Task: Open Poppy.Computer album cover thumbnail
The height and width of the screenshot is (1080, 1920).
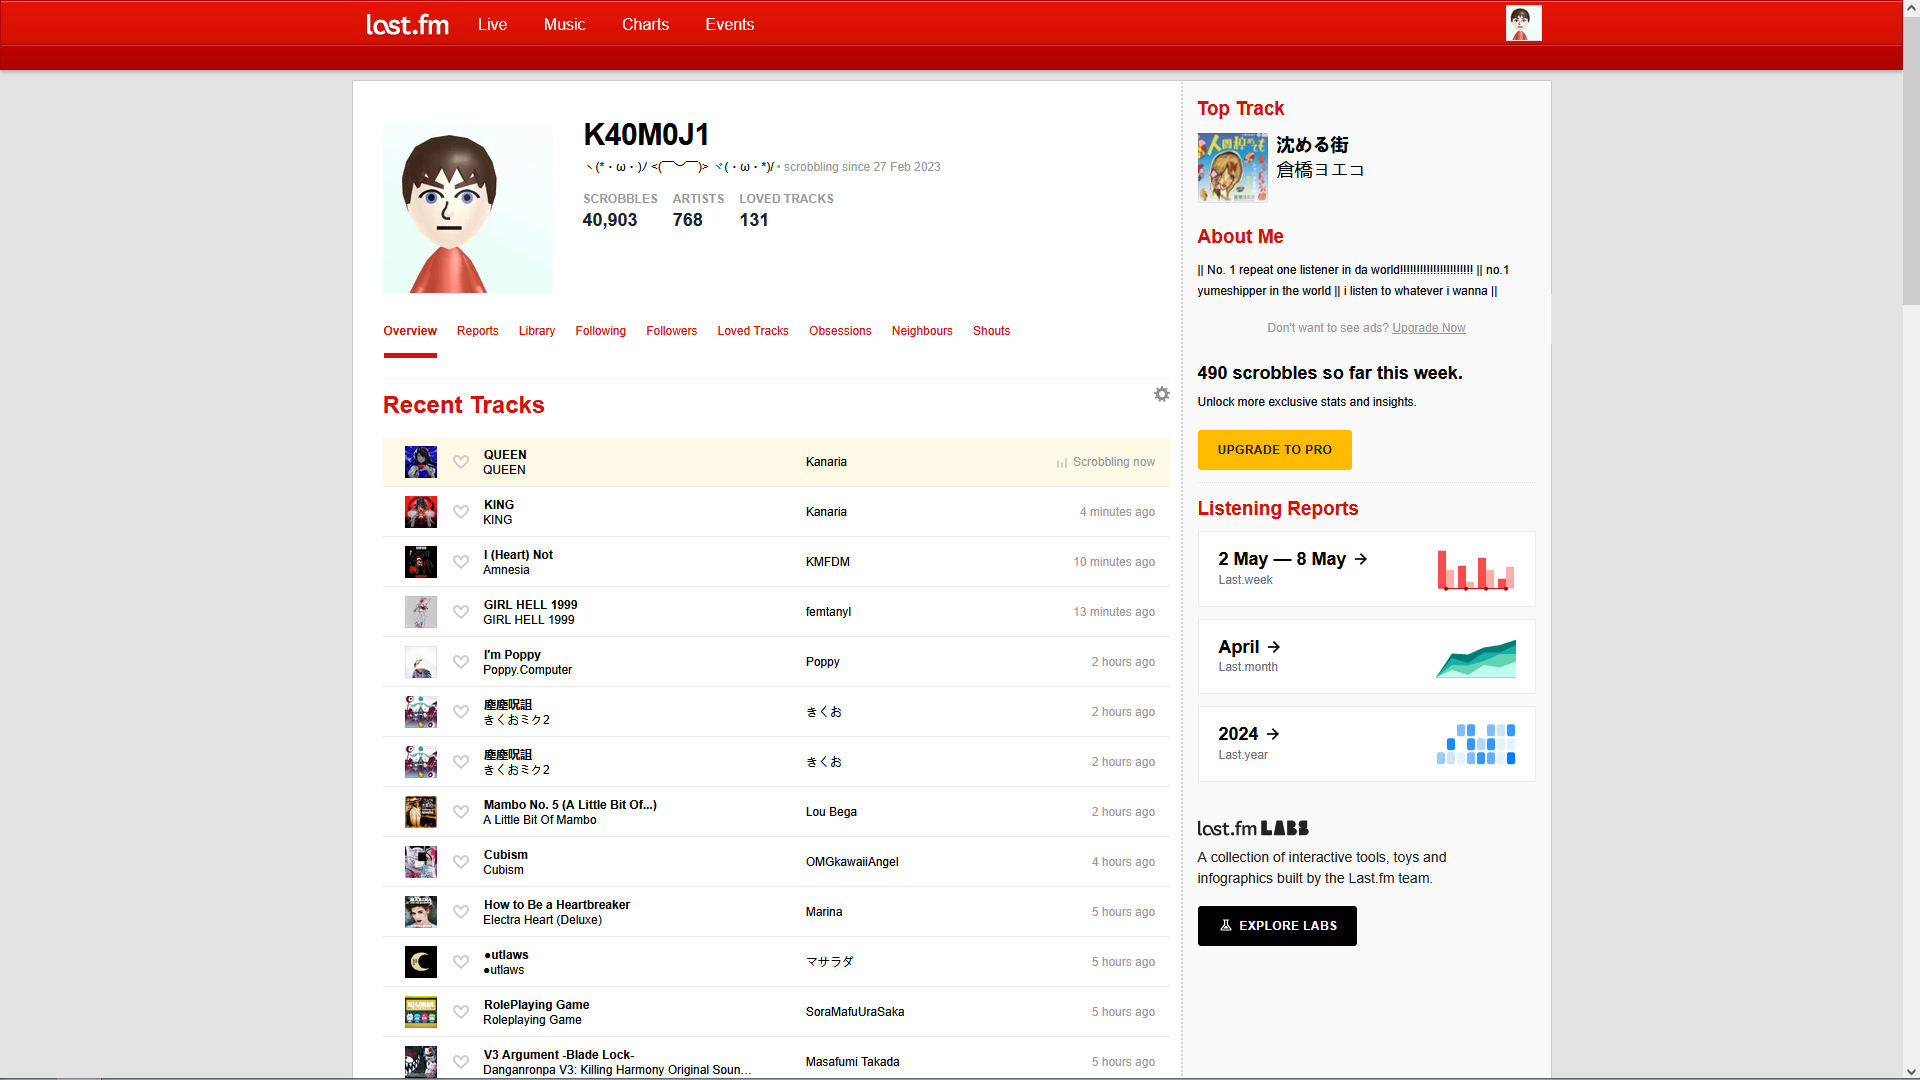Action: (421, 662)
